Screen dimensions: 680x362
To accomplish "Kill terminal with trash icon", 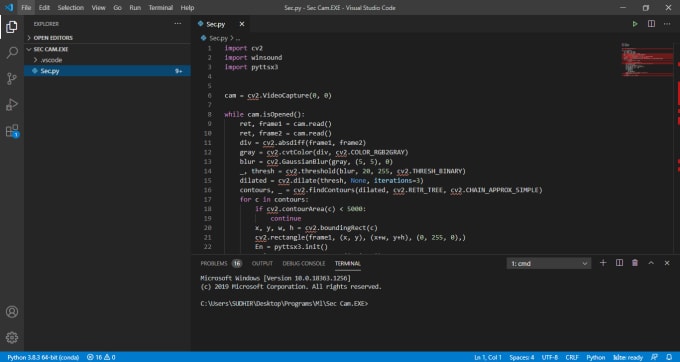I will (635, 263).
